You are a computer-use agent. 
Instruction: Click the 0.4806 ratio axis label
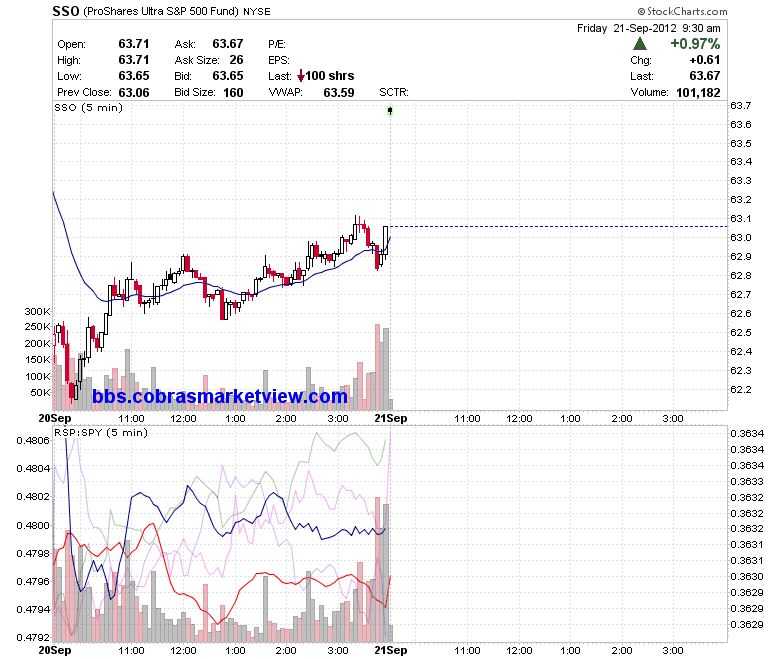point(33,440)
